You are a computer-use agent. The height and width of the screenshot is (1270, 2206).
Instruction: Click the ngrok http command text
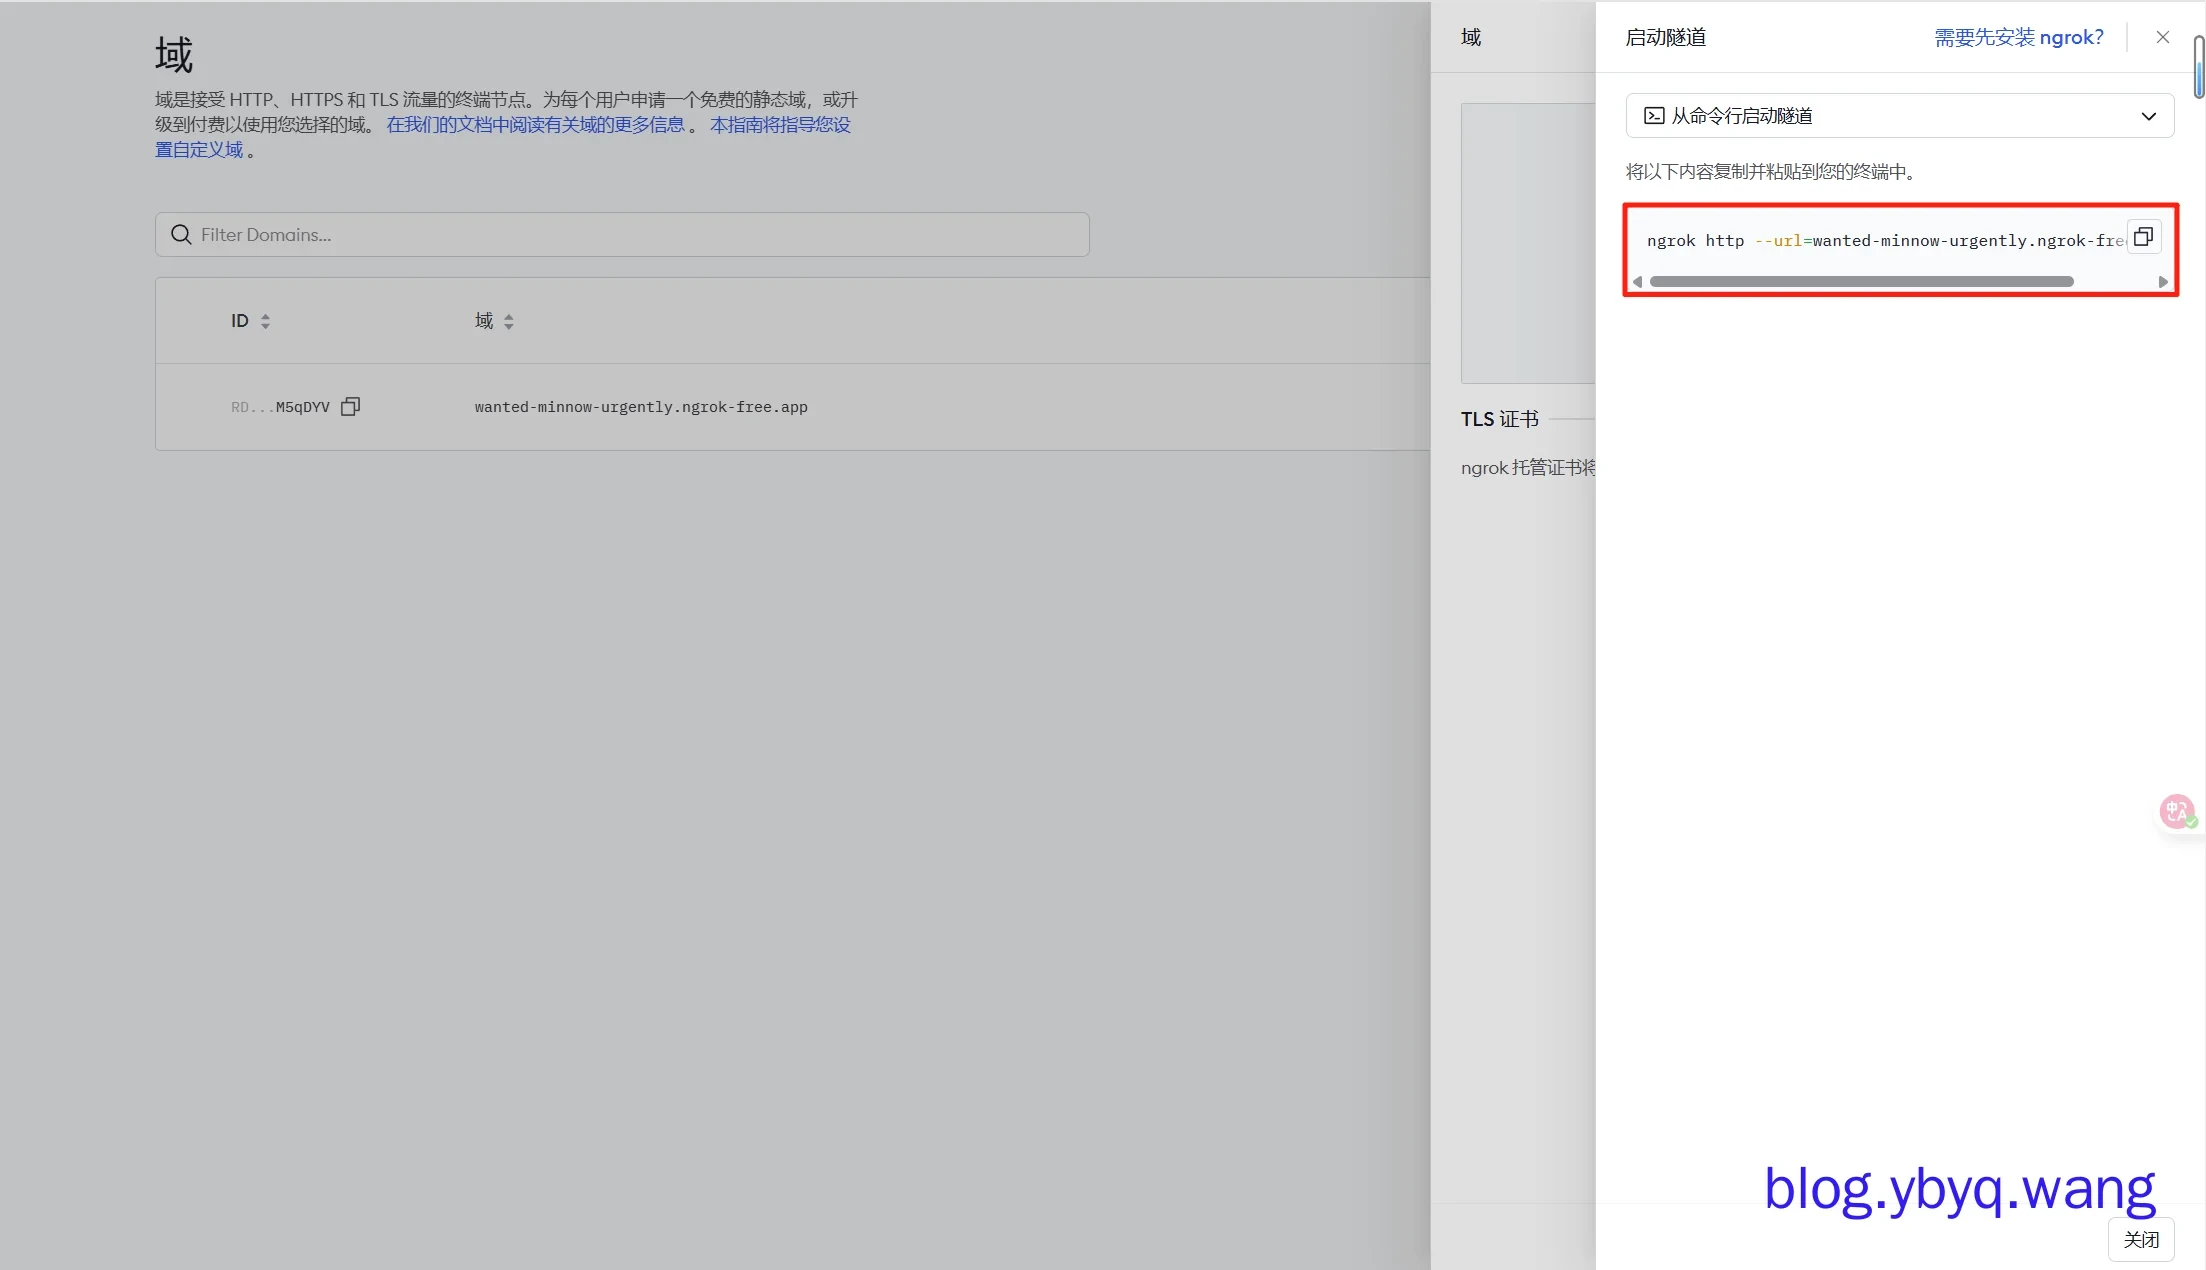coord(1885,240)
